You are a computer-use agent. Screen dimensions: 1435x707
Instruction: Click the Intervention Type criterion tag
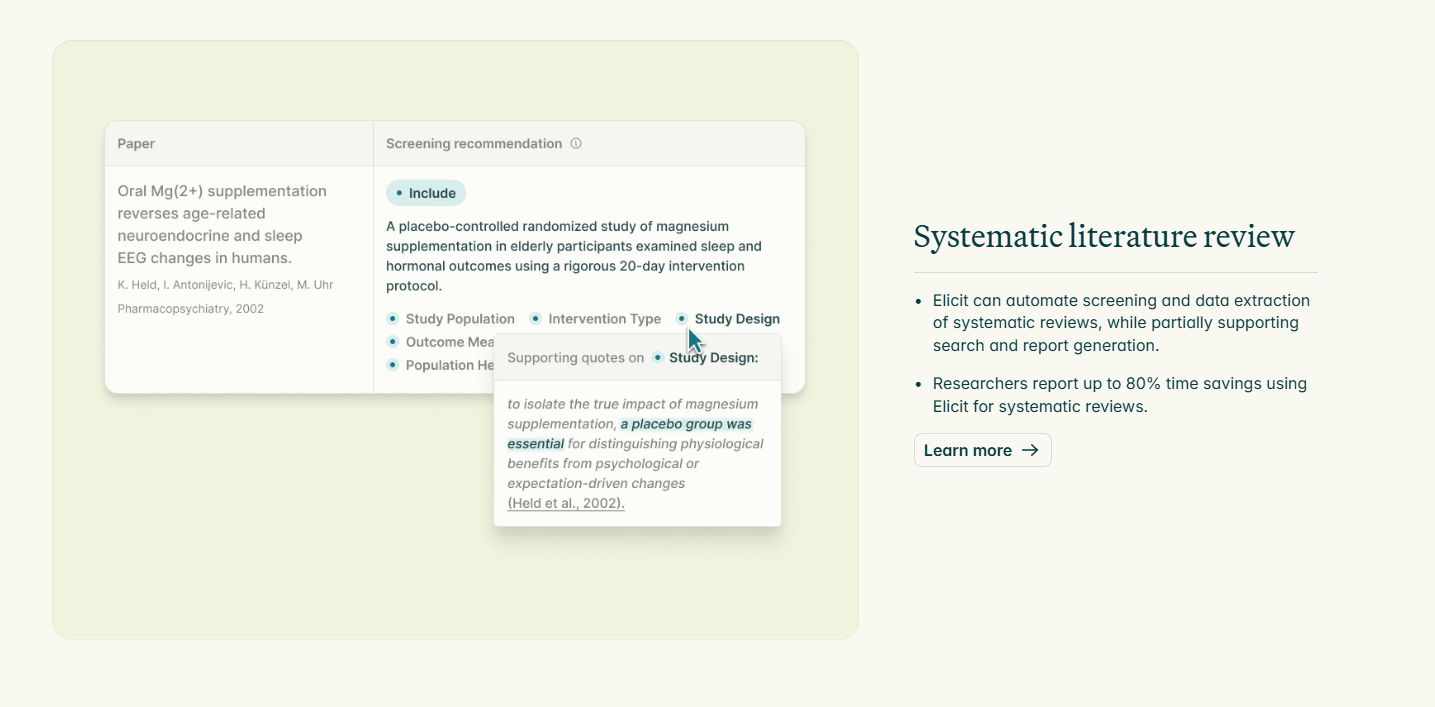[x=595, y=319]
